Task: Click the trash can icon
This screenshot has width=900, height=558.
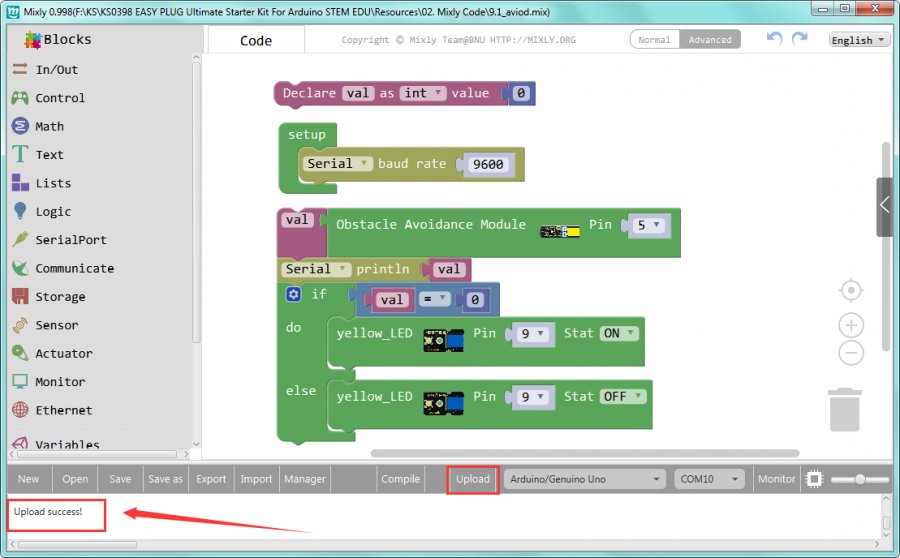Action: tap(845, 410)
